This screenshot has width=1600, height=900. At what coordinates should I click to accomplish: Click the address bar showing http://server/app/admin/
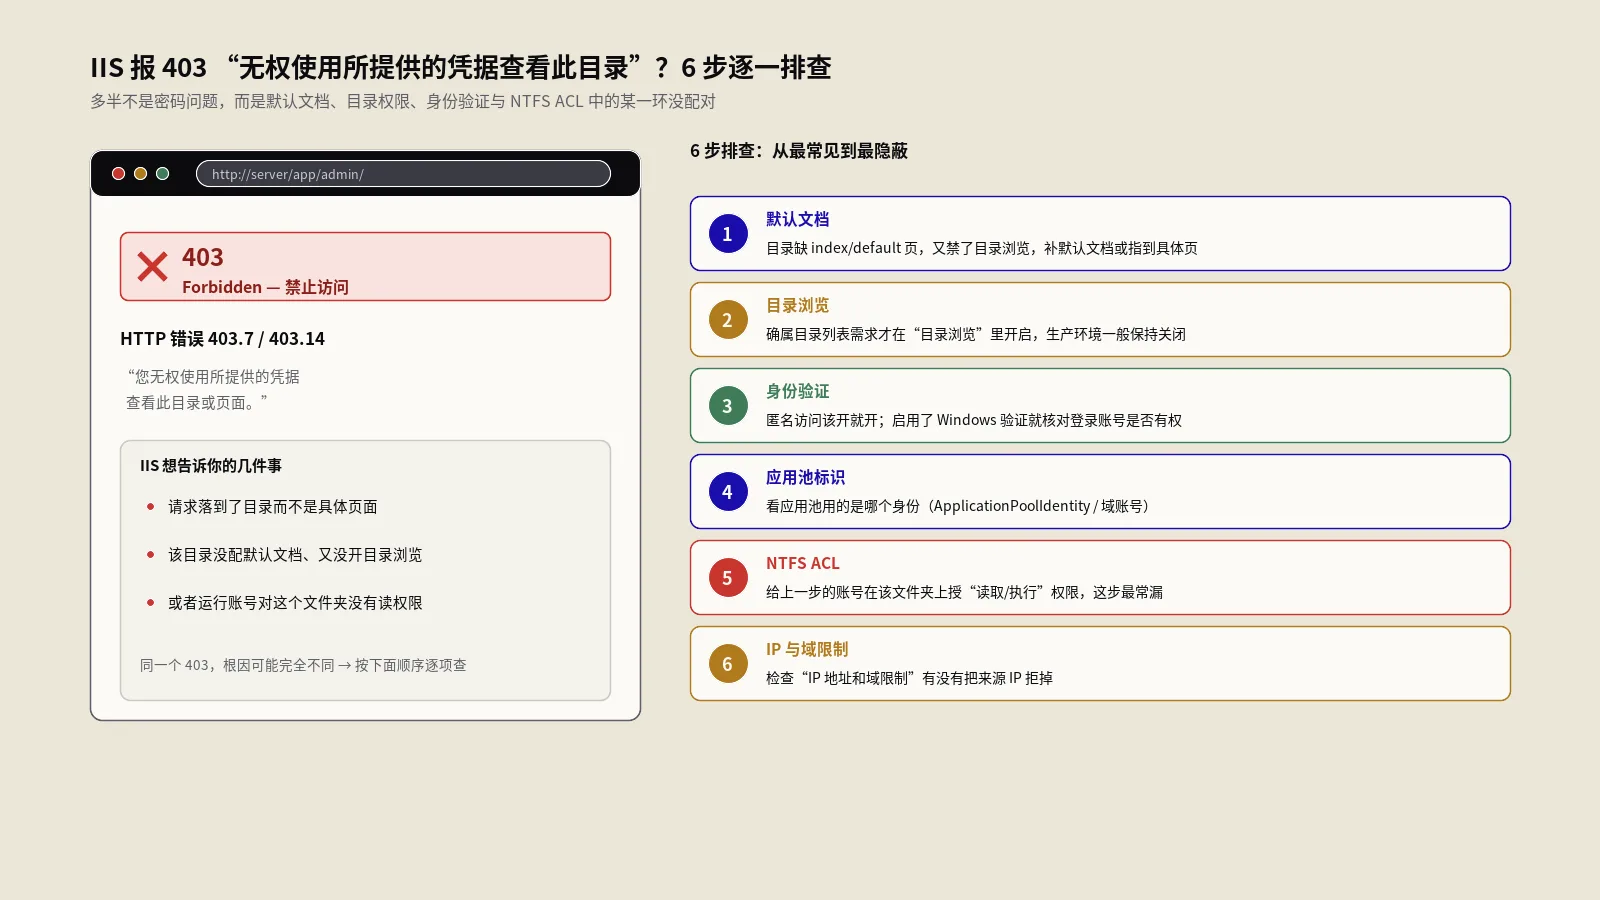tap(403, 174)
